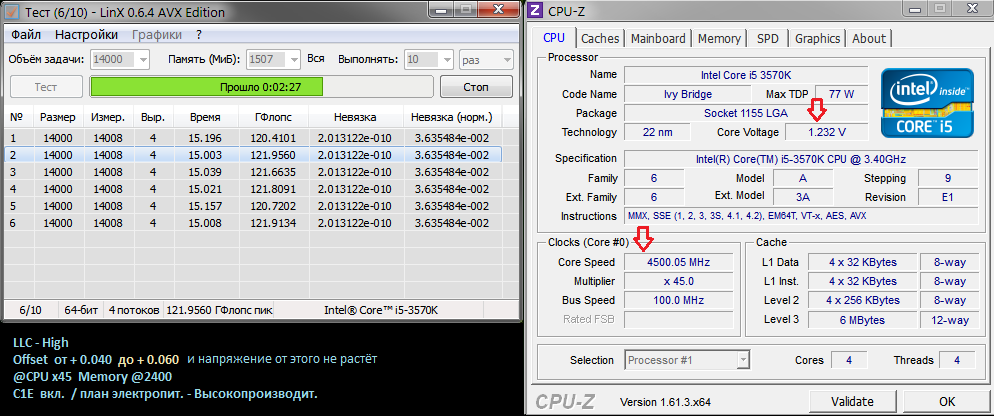994x416 pixels.
Task: Expand the Память (МиБ) 1507 dropdown
Action: tap(293, 60)
